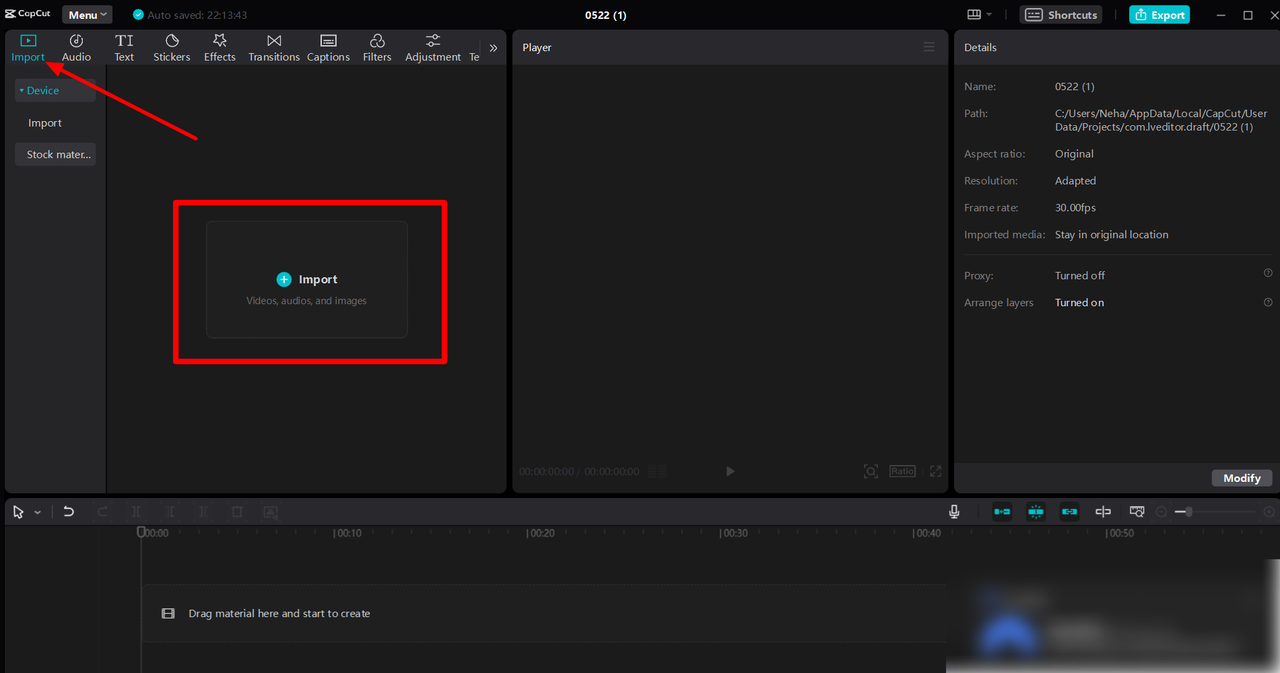The width and height of the screenshot is (1280, 673).
Task: Click the Player focus zoom icon
Action: click(871, 471)
